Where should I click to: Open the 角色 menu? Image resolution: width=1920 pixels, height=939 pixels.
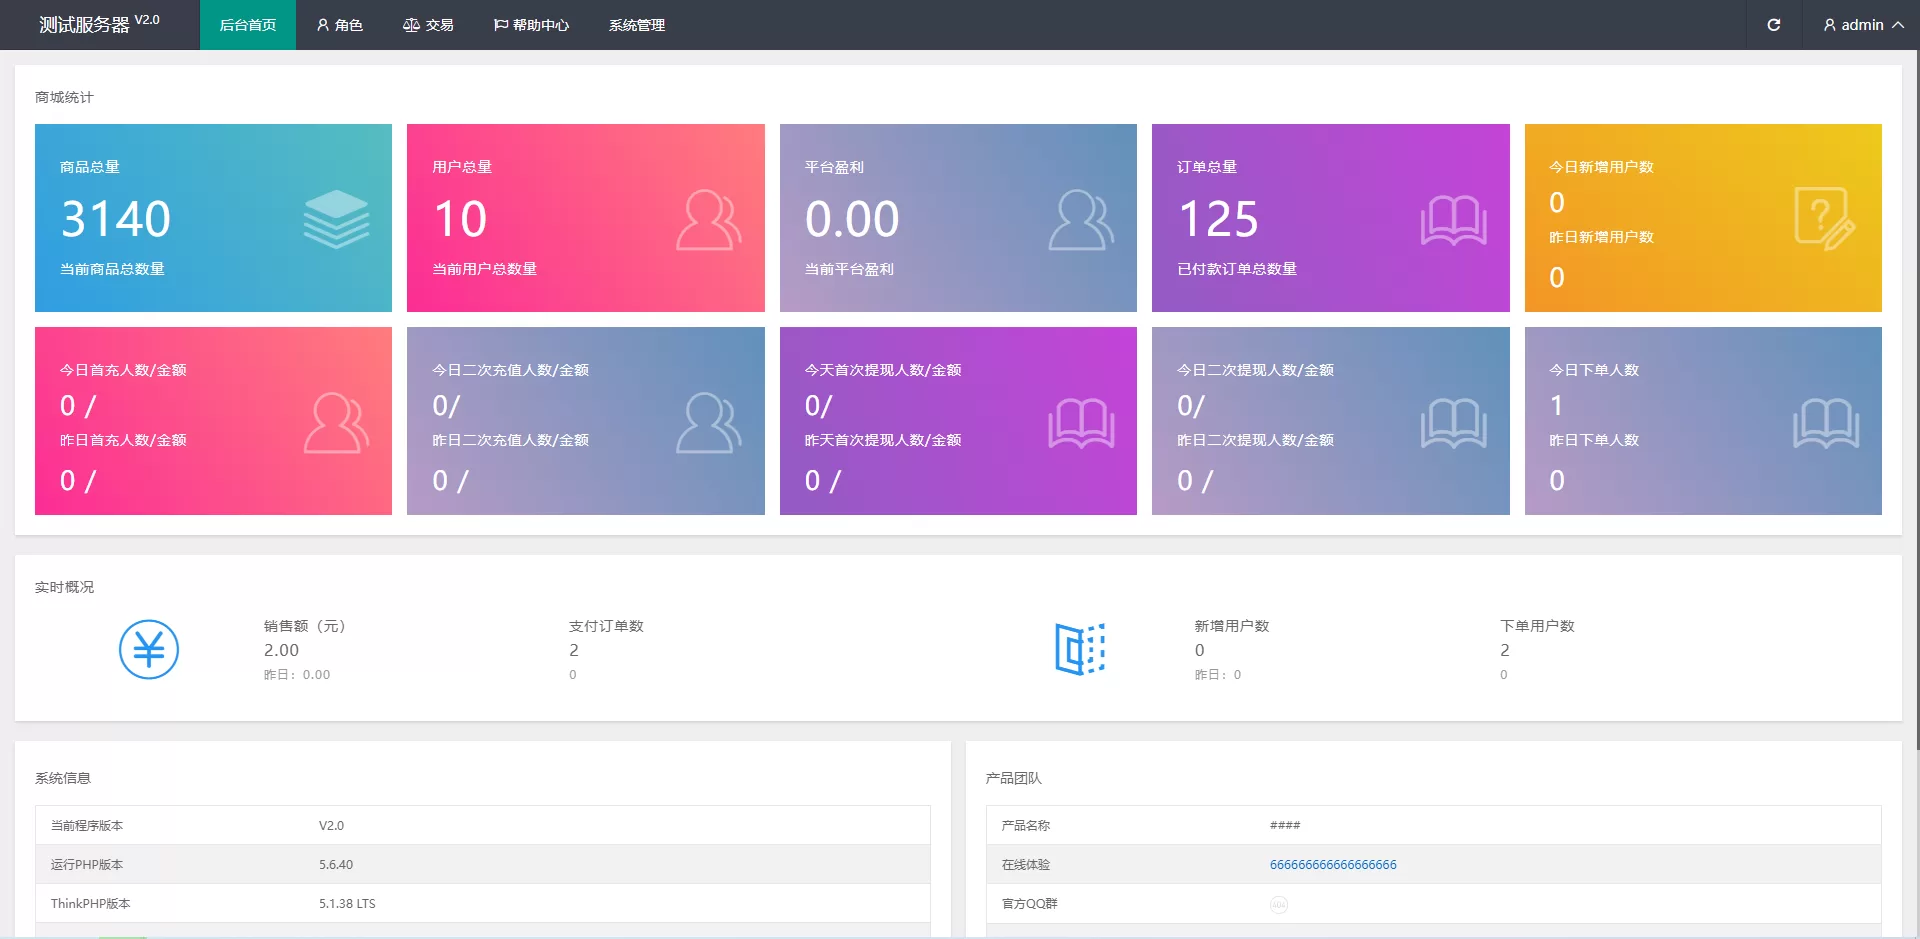[x=340, y=25]
